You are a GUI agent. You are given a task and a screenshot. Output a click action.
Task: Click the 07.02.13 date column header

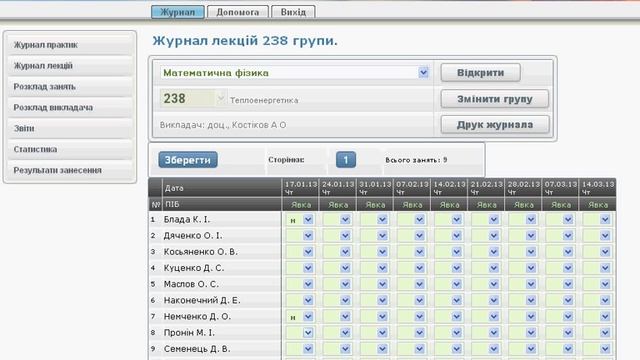coord(412,188)
